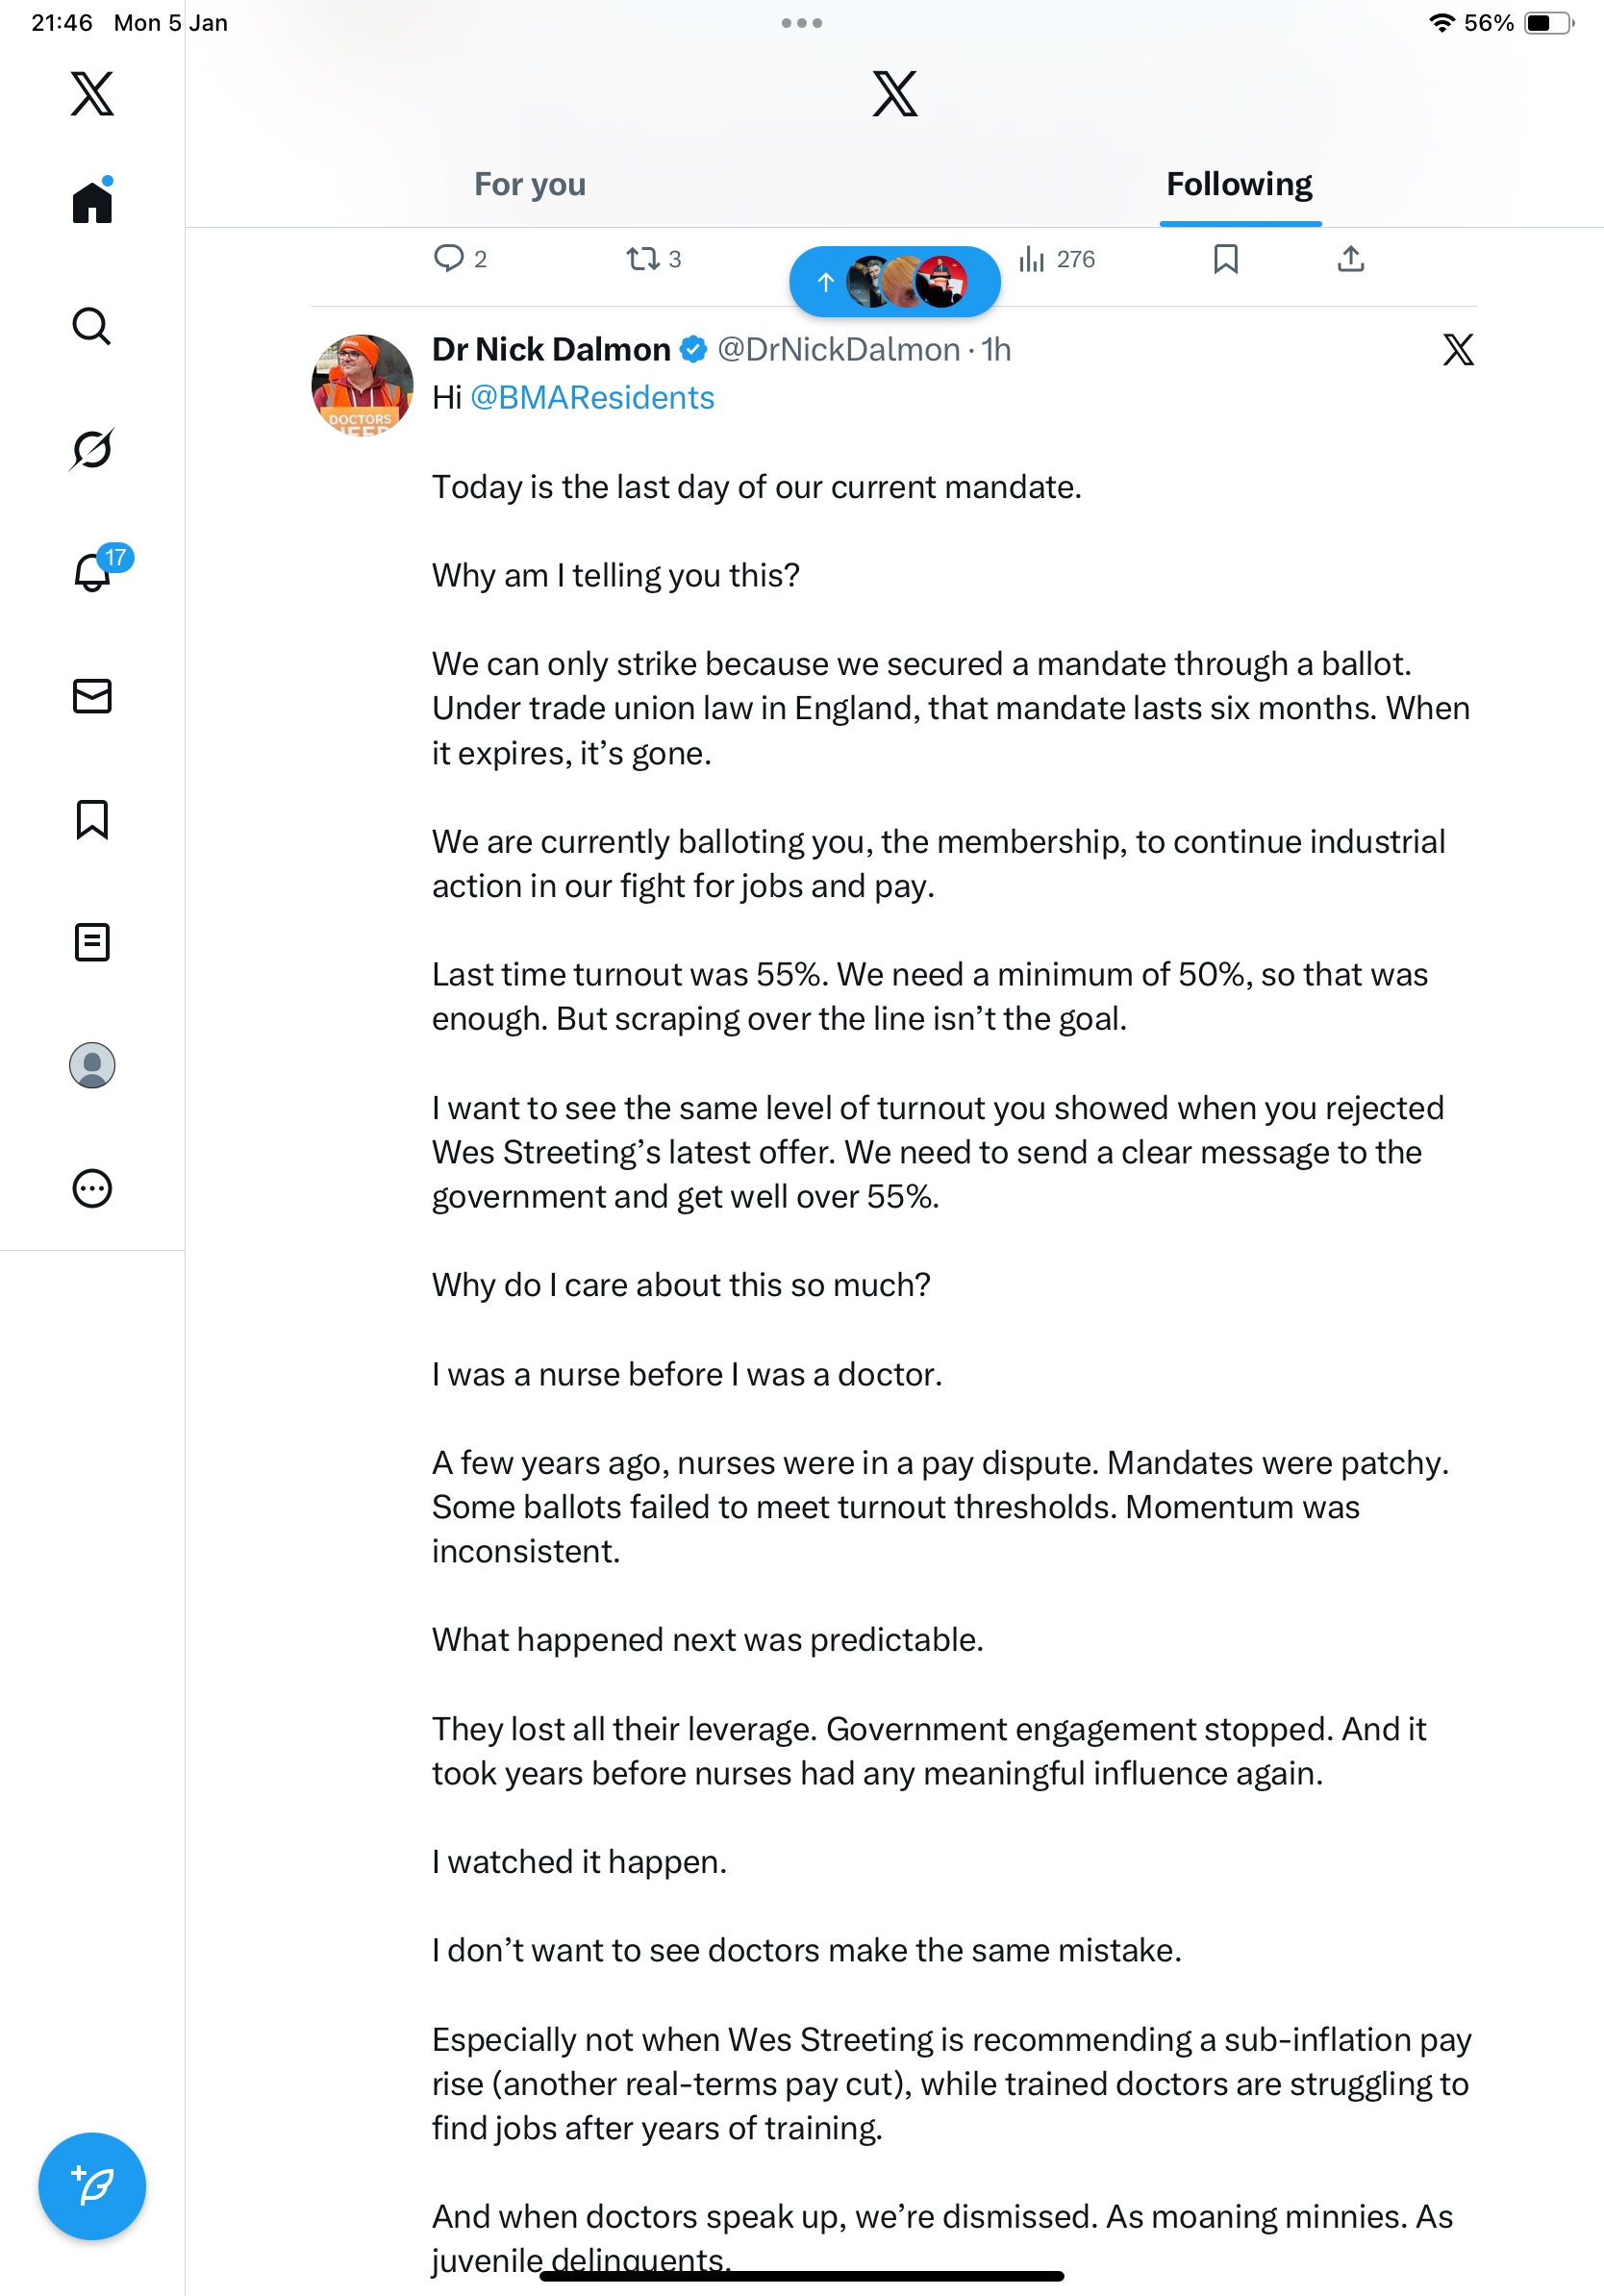Share the post above
Image resolution: width=1604 pixels, height=2296 pixels.
pyautogui.click(x=1350, y=259)
